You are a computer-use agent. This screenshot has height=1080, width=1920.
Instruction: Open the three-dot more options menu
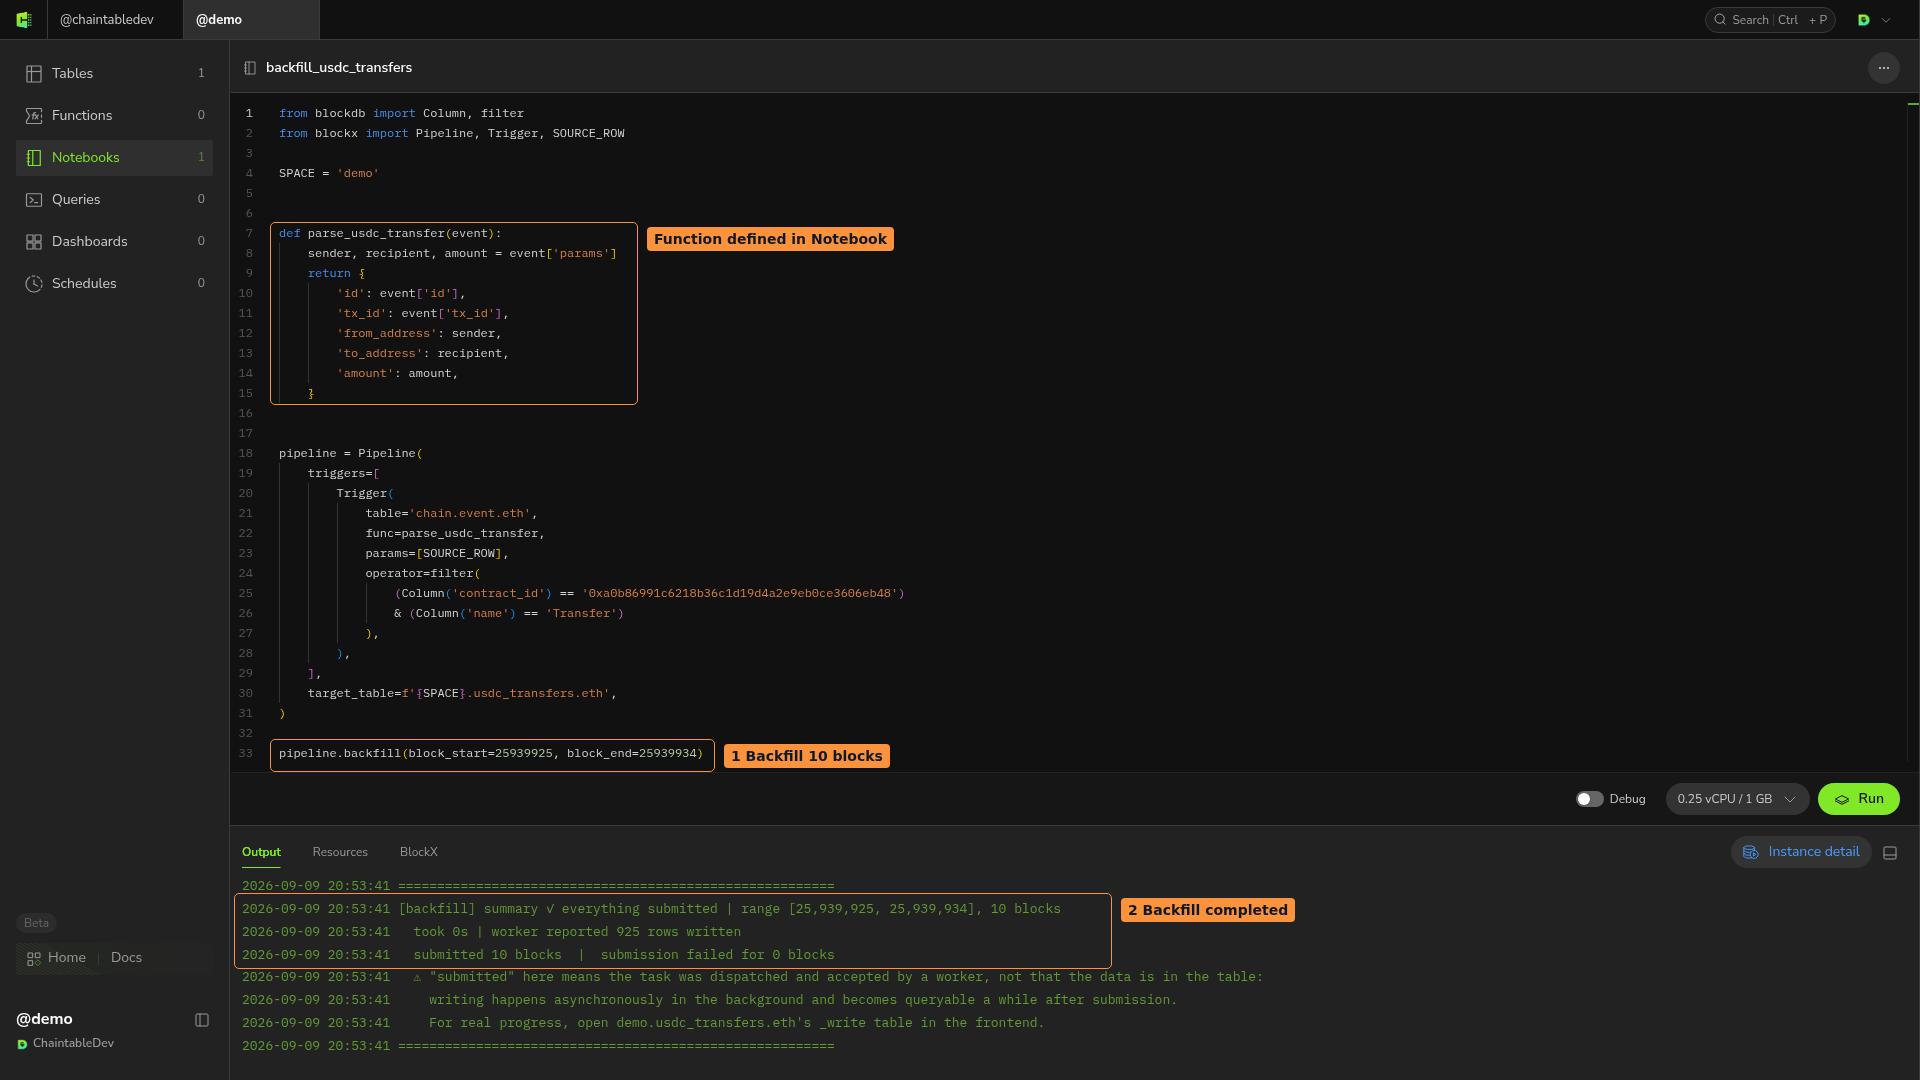click(1883, 68)
